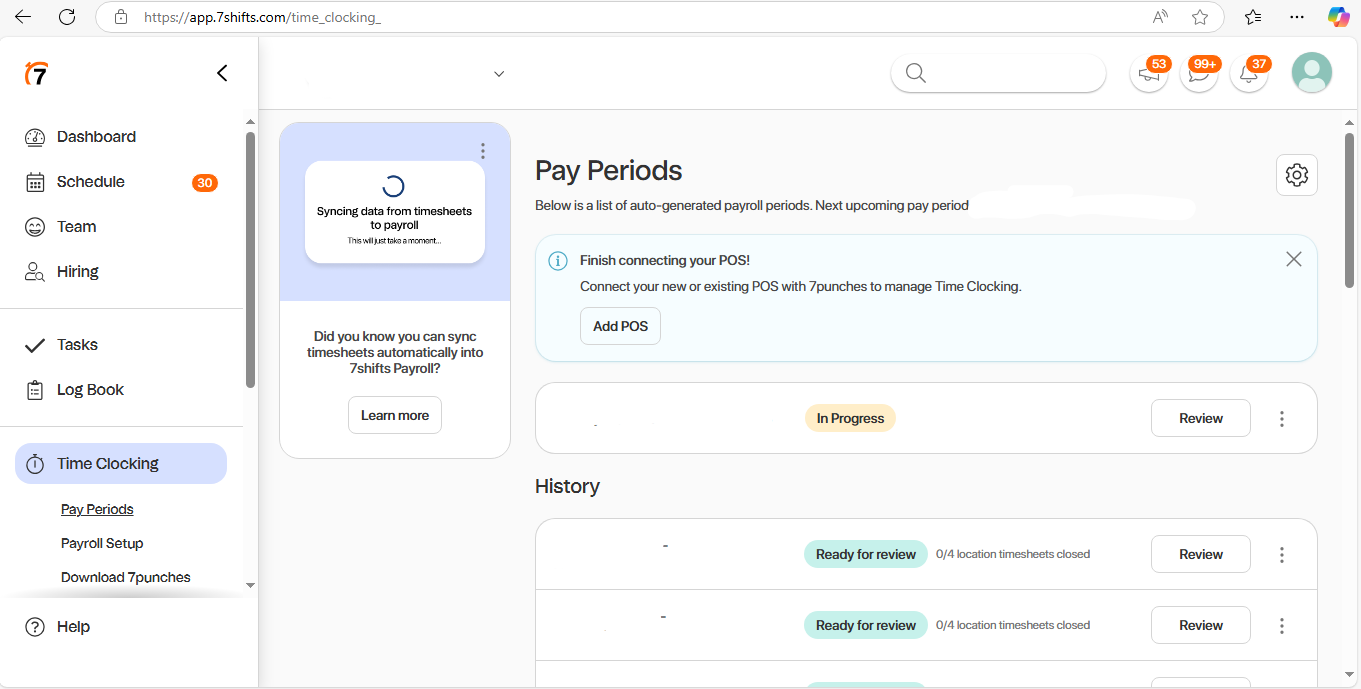The width and height of the screenshot is (1361, 689).
Task: Dismiss the Finish connecting POS banner
Action: [x=1293, y=260]
